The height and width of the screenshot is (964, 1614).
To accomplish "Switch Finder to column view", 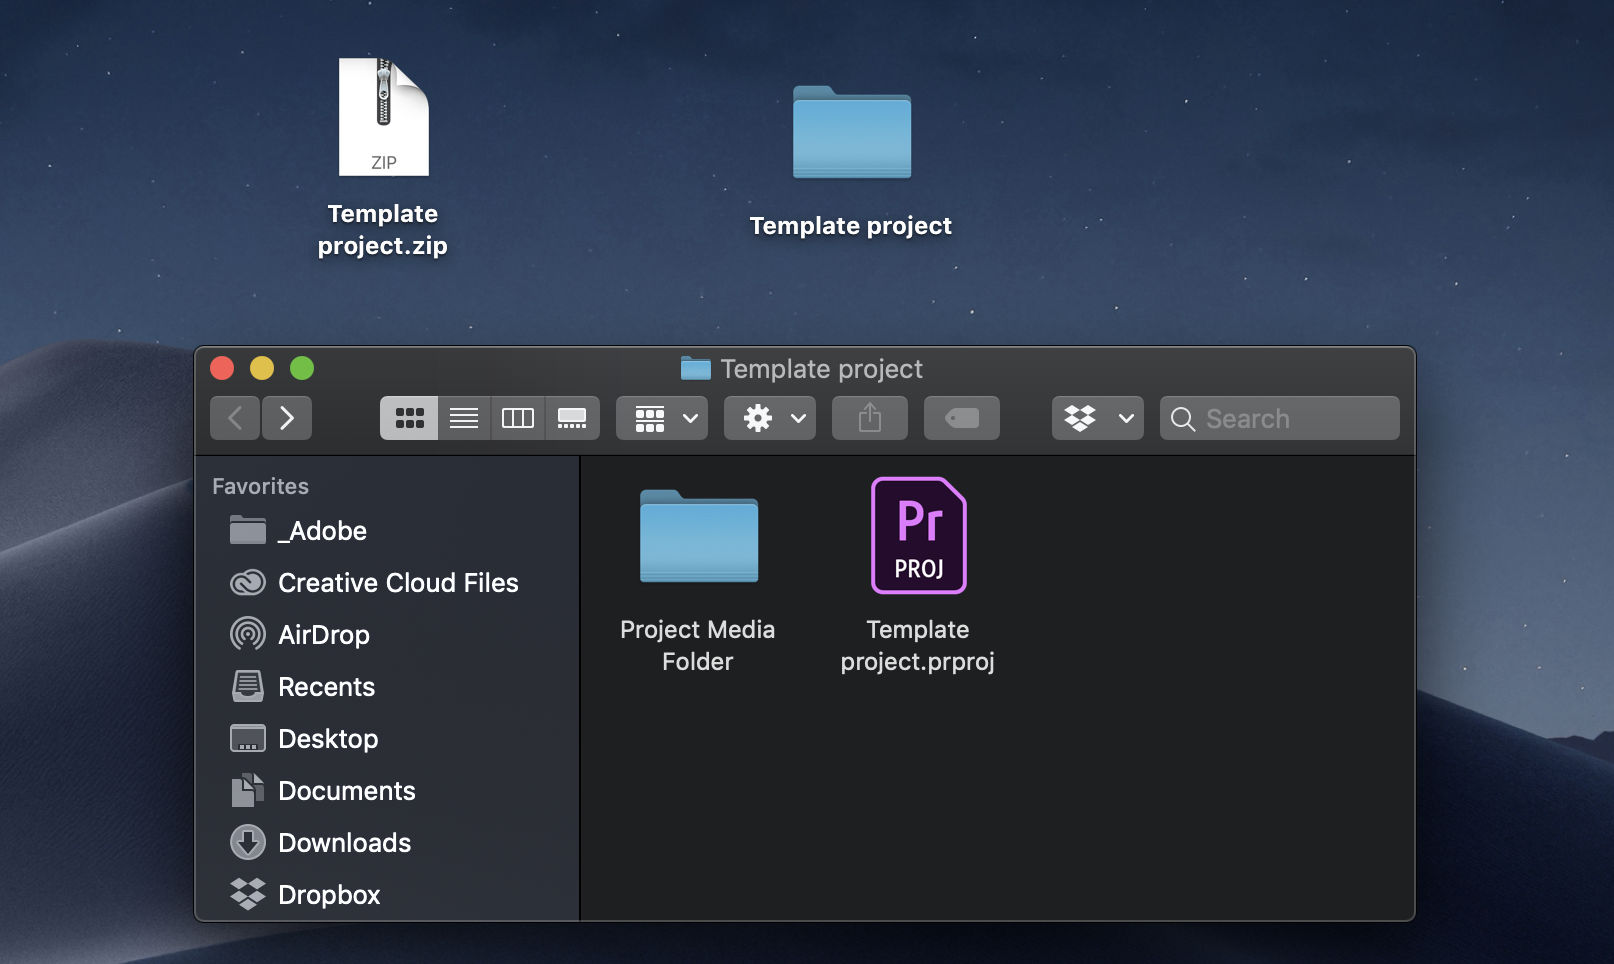I will (x=518, y=418).
